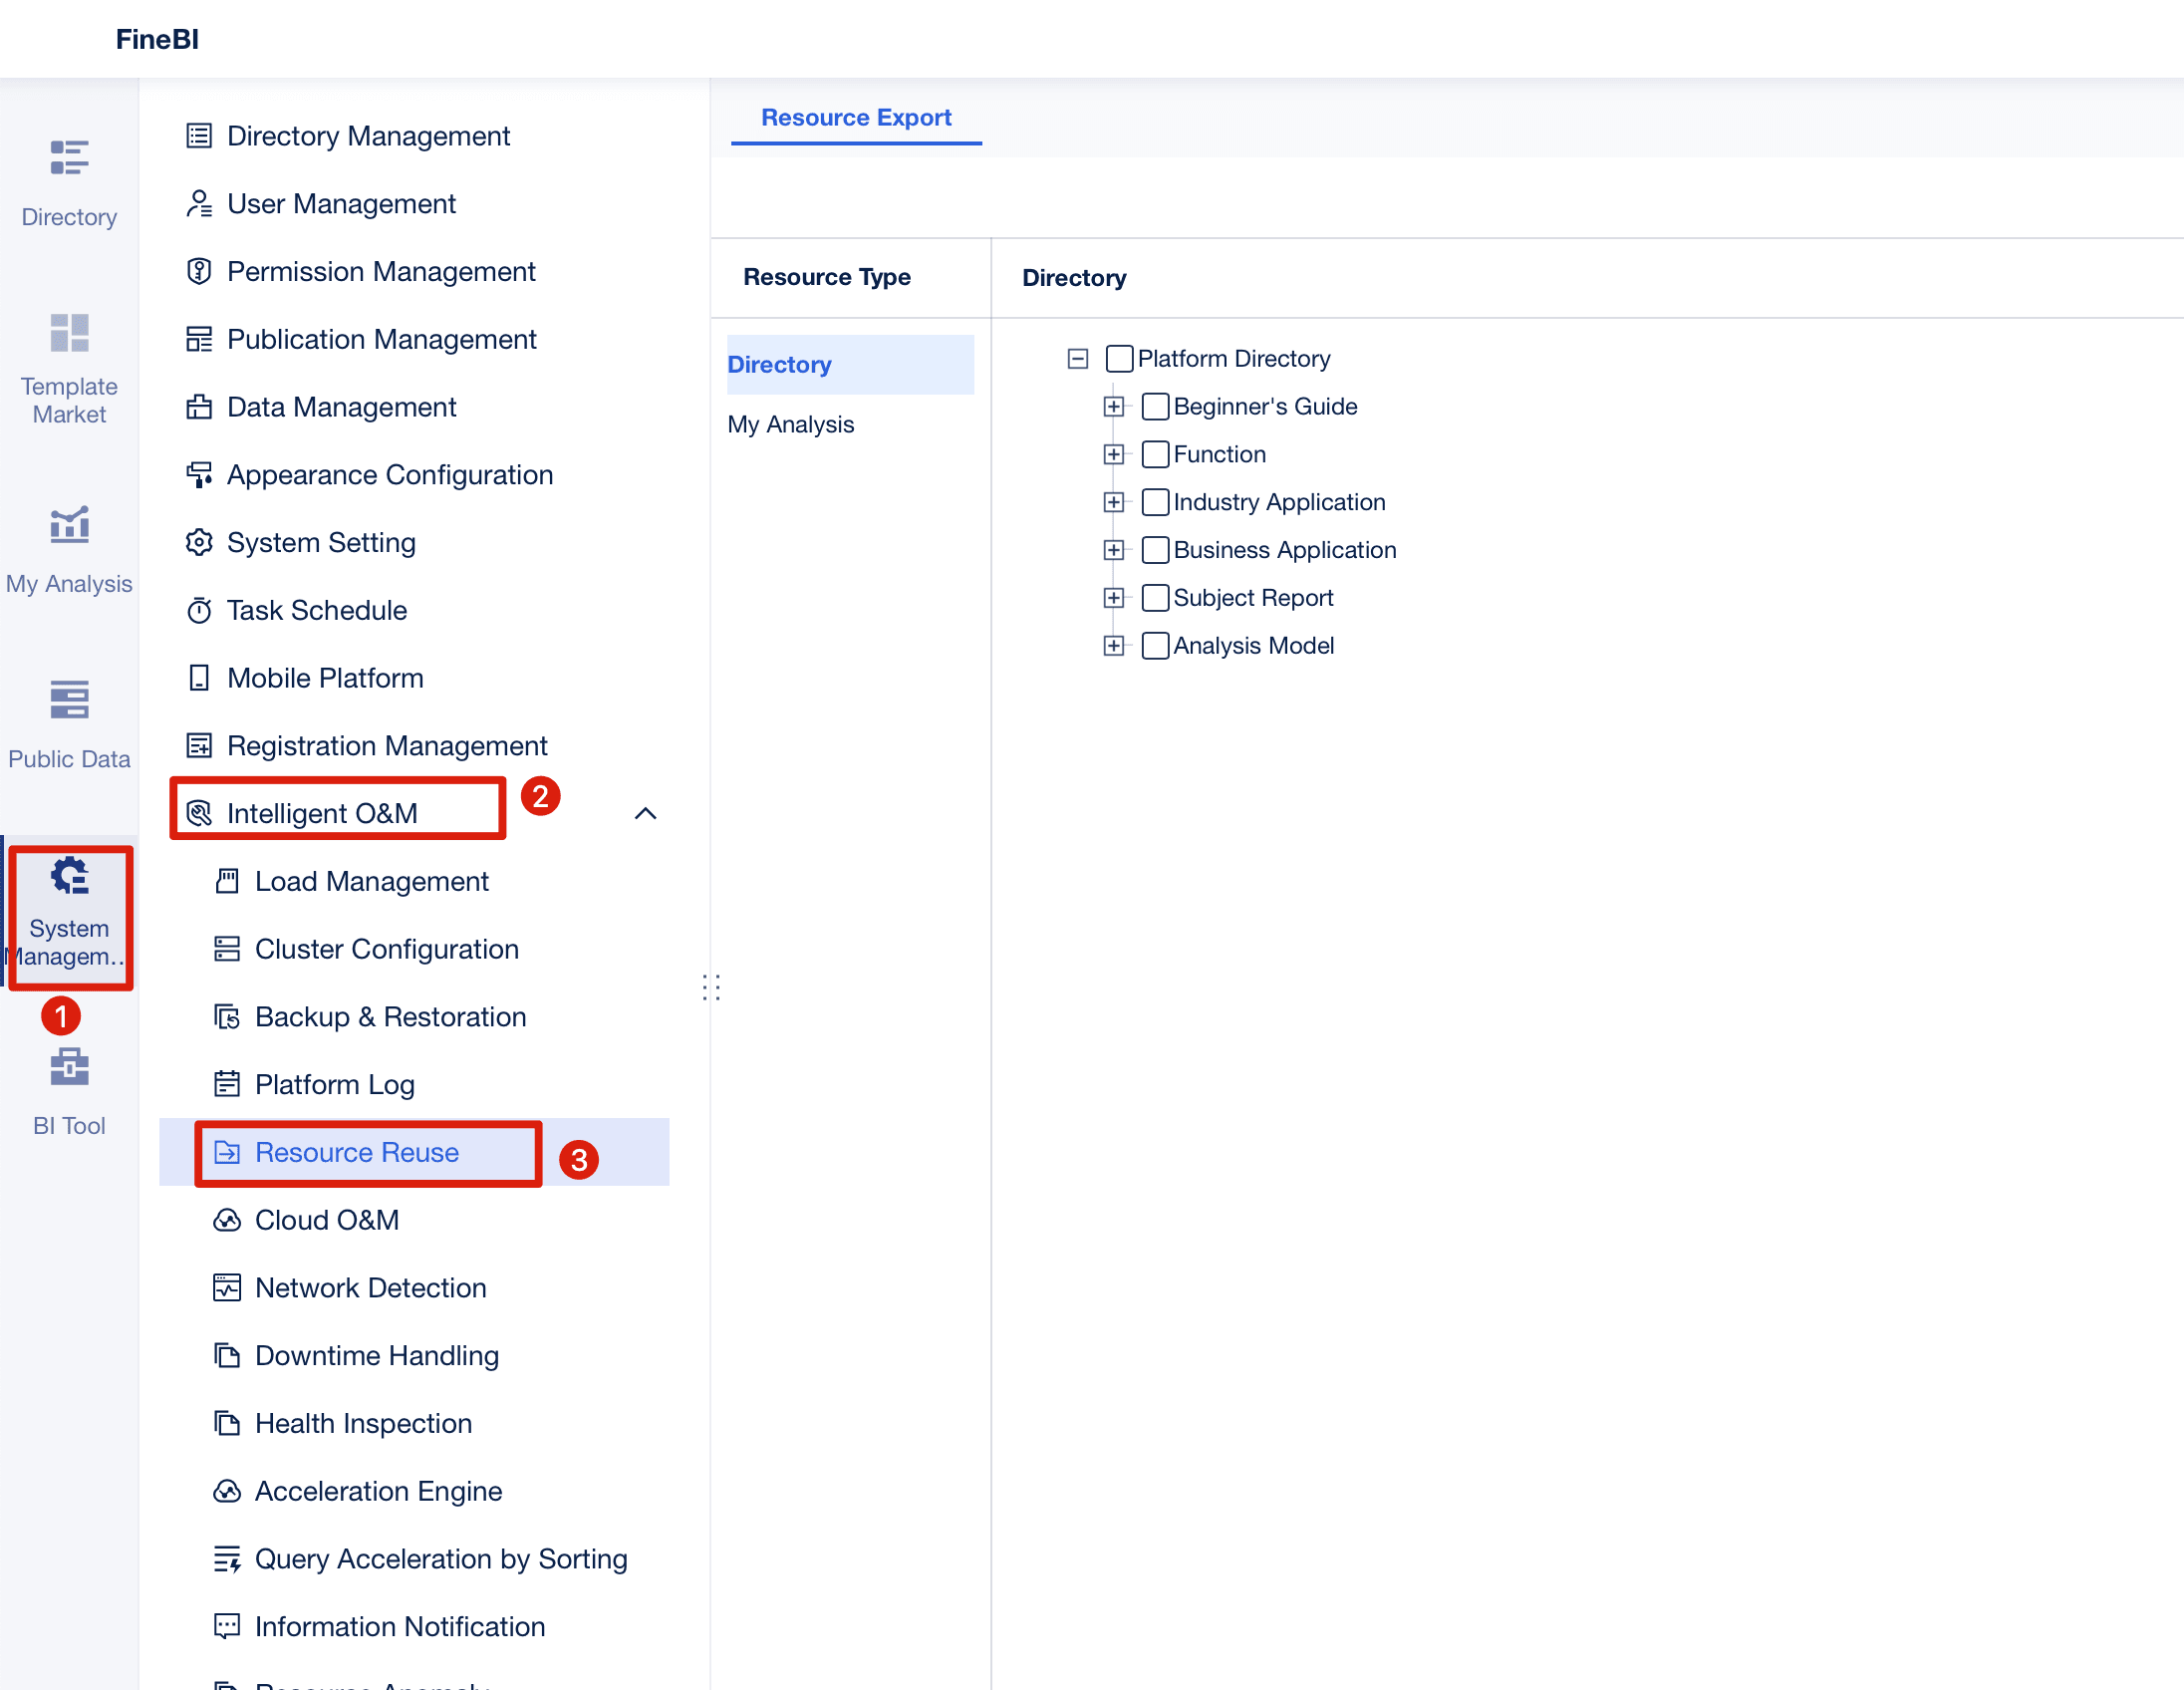Select the Resource Export tab
Image resolution: width=2184 pixels, height=1690 pixels.
click(x=855, y=118)
